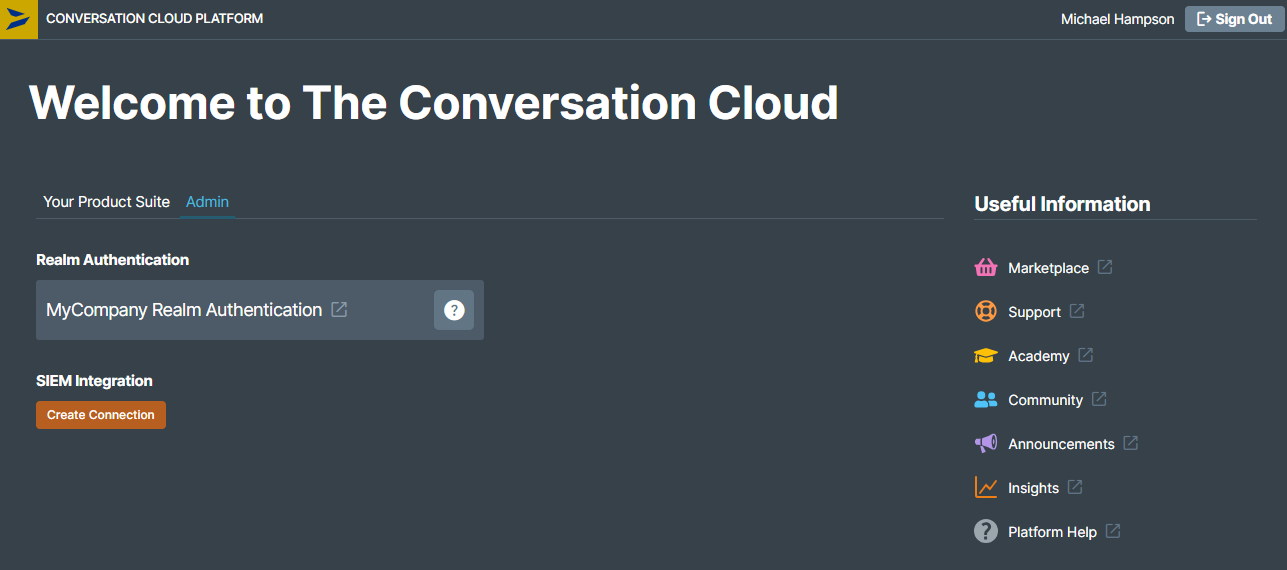
Task: Click the Community people icon
Action: click(x=986, y=400)
